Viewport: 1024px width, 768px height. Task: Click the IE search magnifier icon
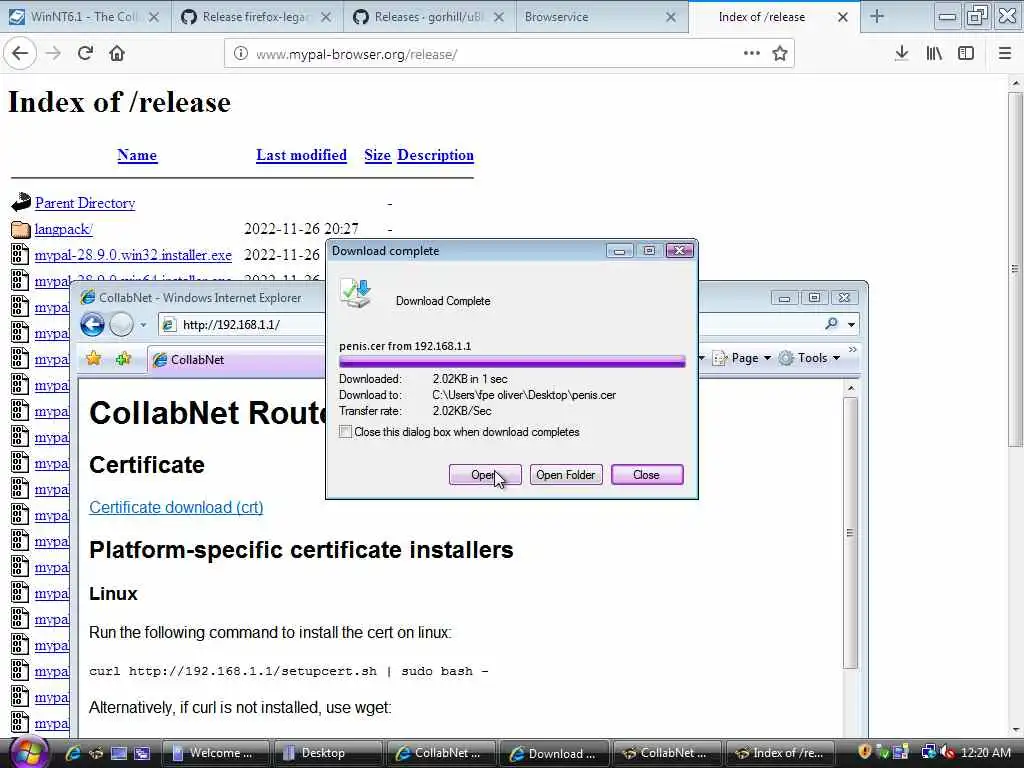point(831,324)
